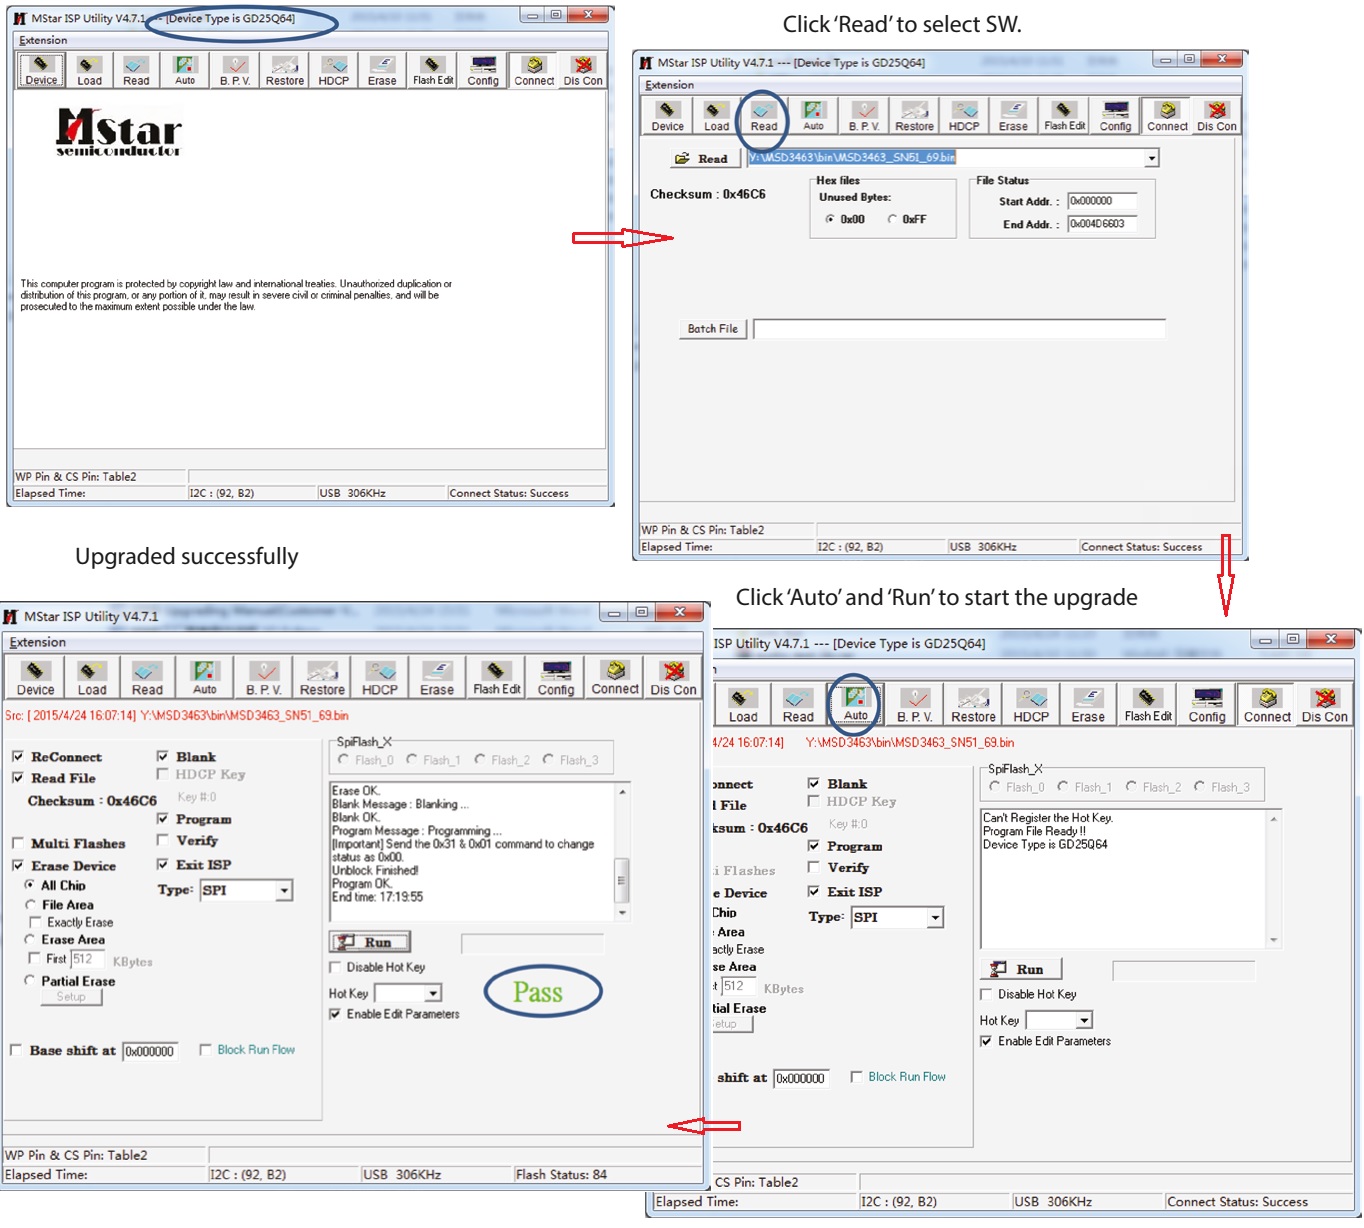This screenshot has width=1364, height=1228.
Task: Click Flash Edit icon in the Hex files window
Action: tap(1064, 116)
